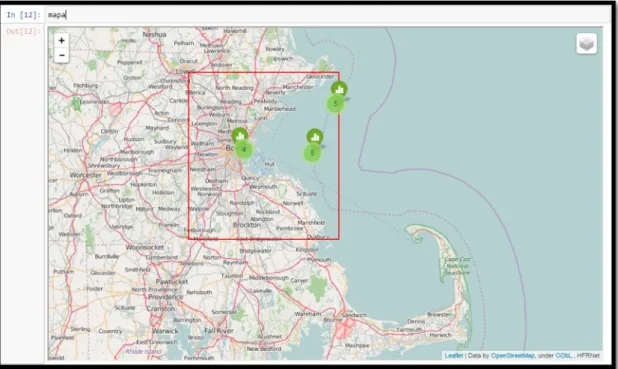Viewport: 618px width, 369px height.
Task: Click the Framingham label
Action: 165,171
